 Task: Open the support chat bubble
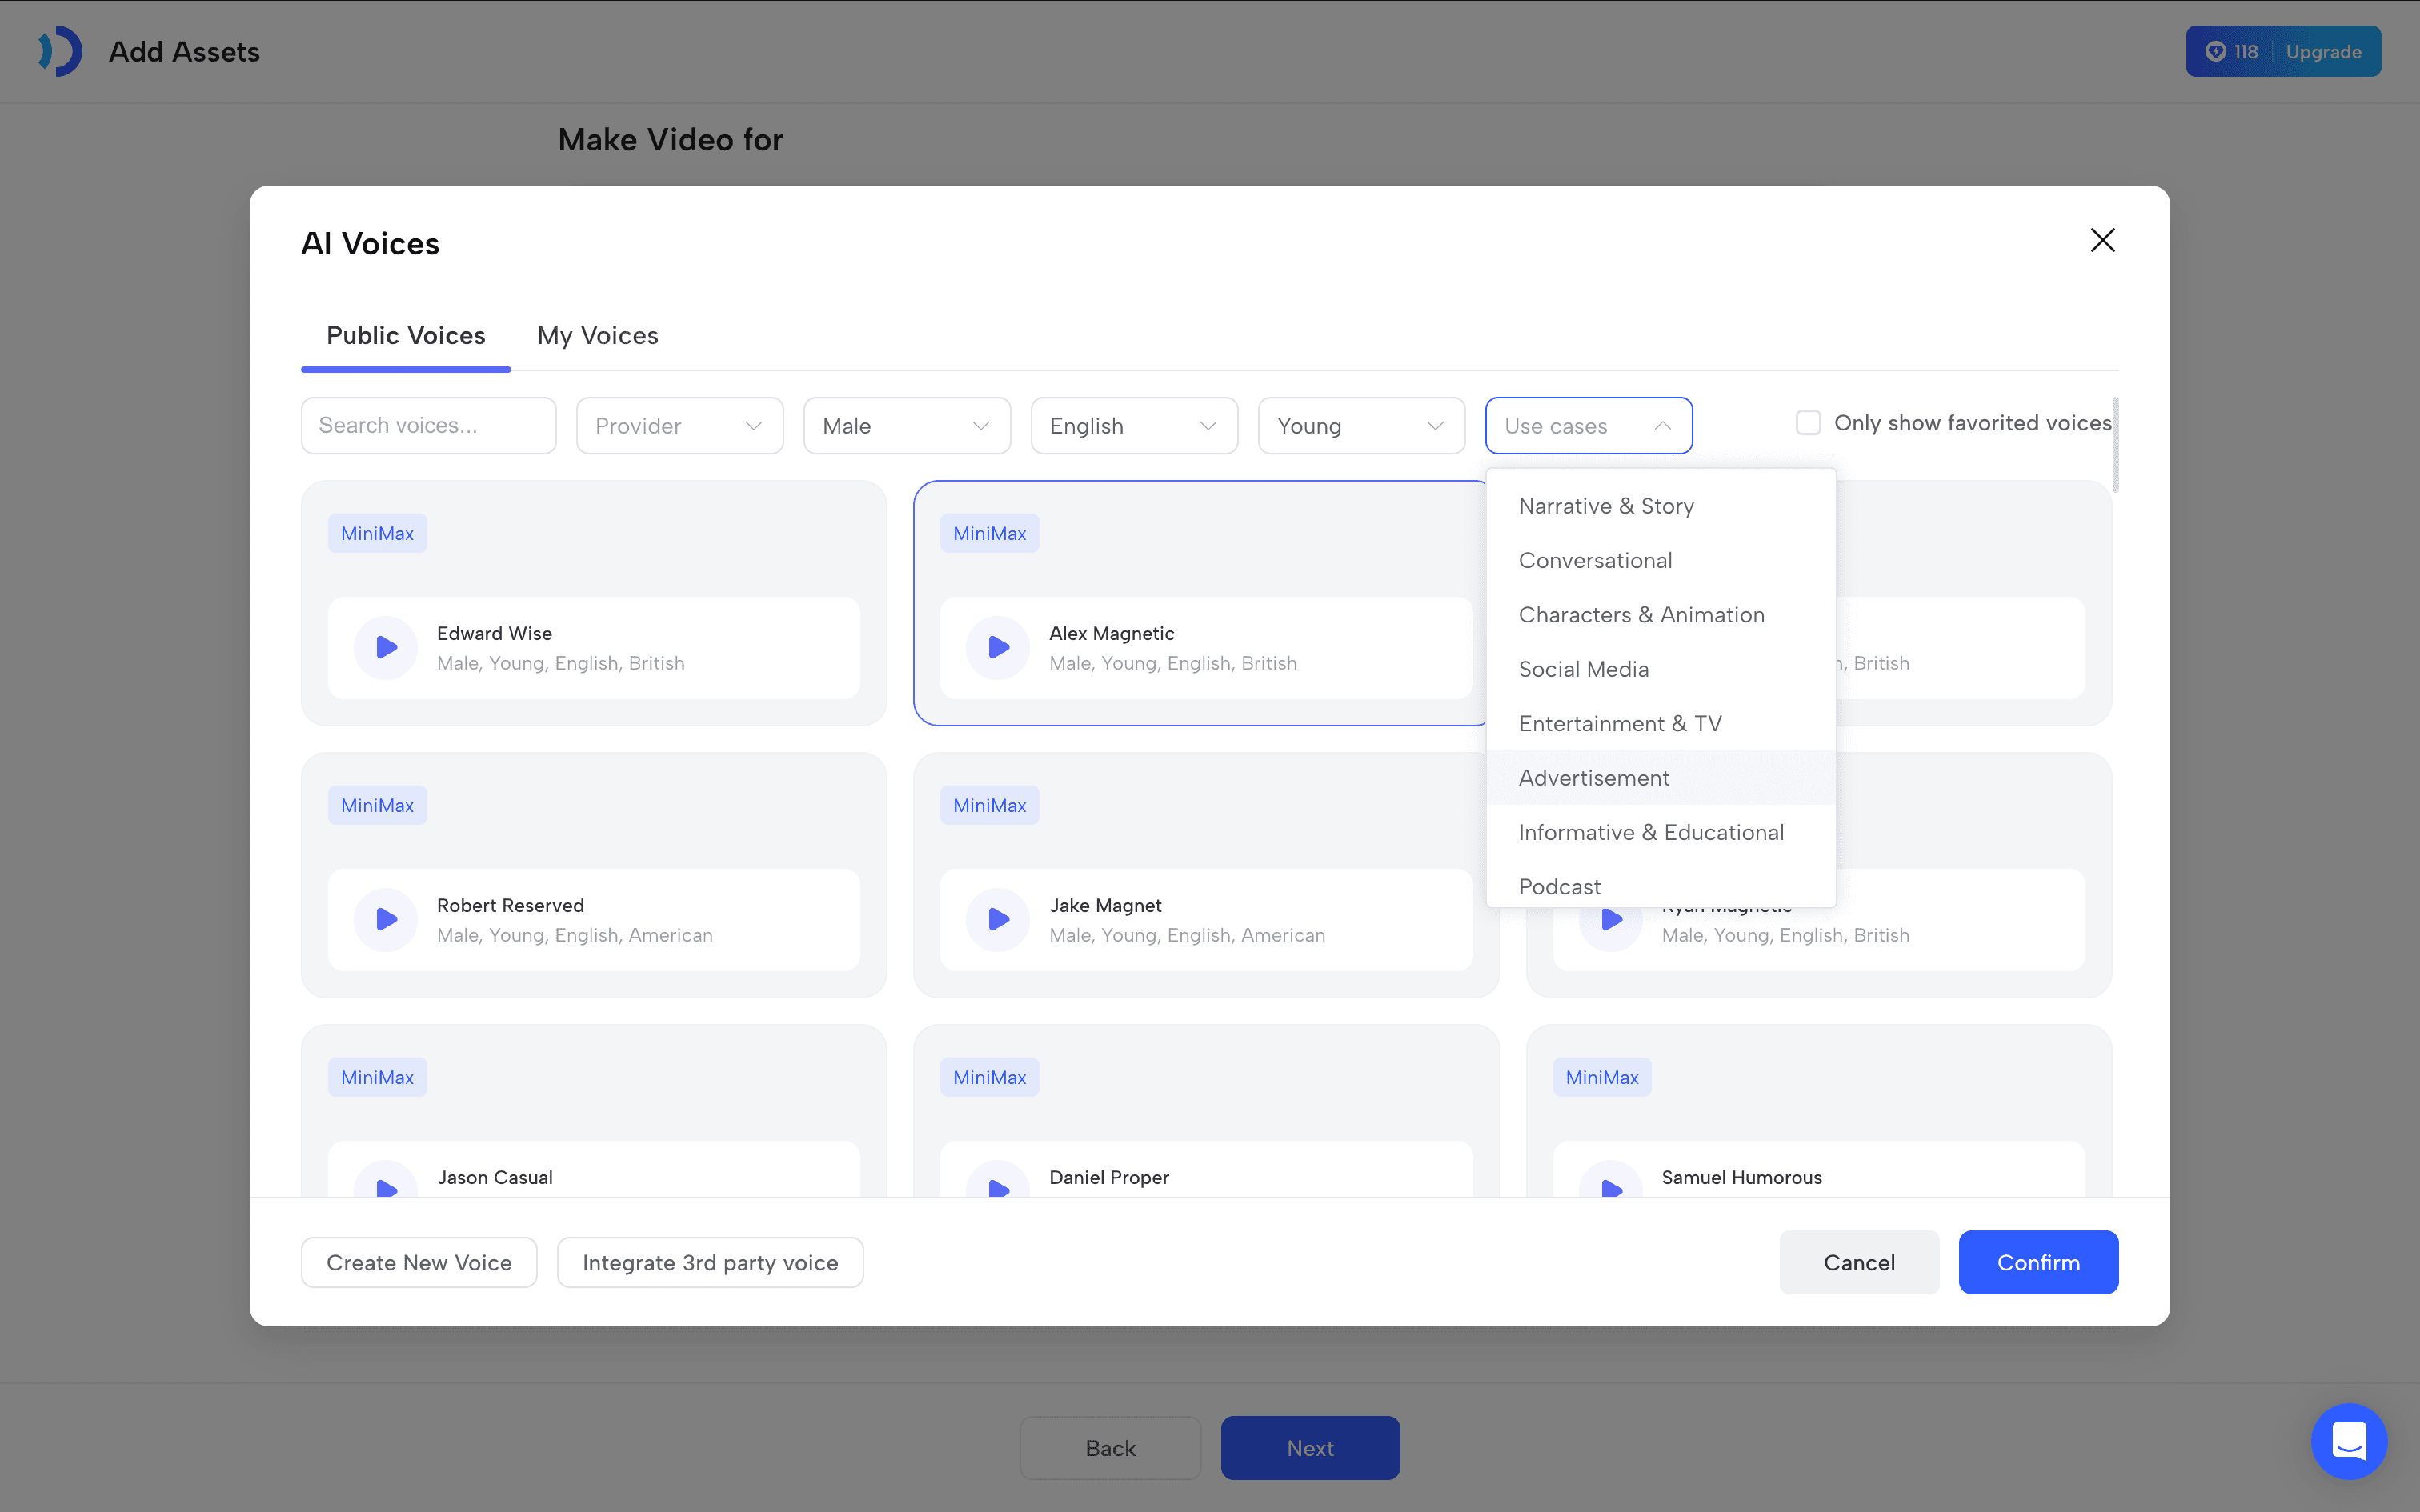coord(2349,1441)
